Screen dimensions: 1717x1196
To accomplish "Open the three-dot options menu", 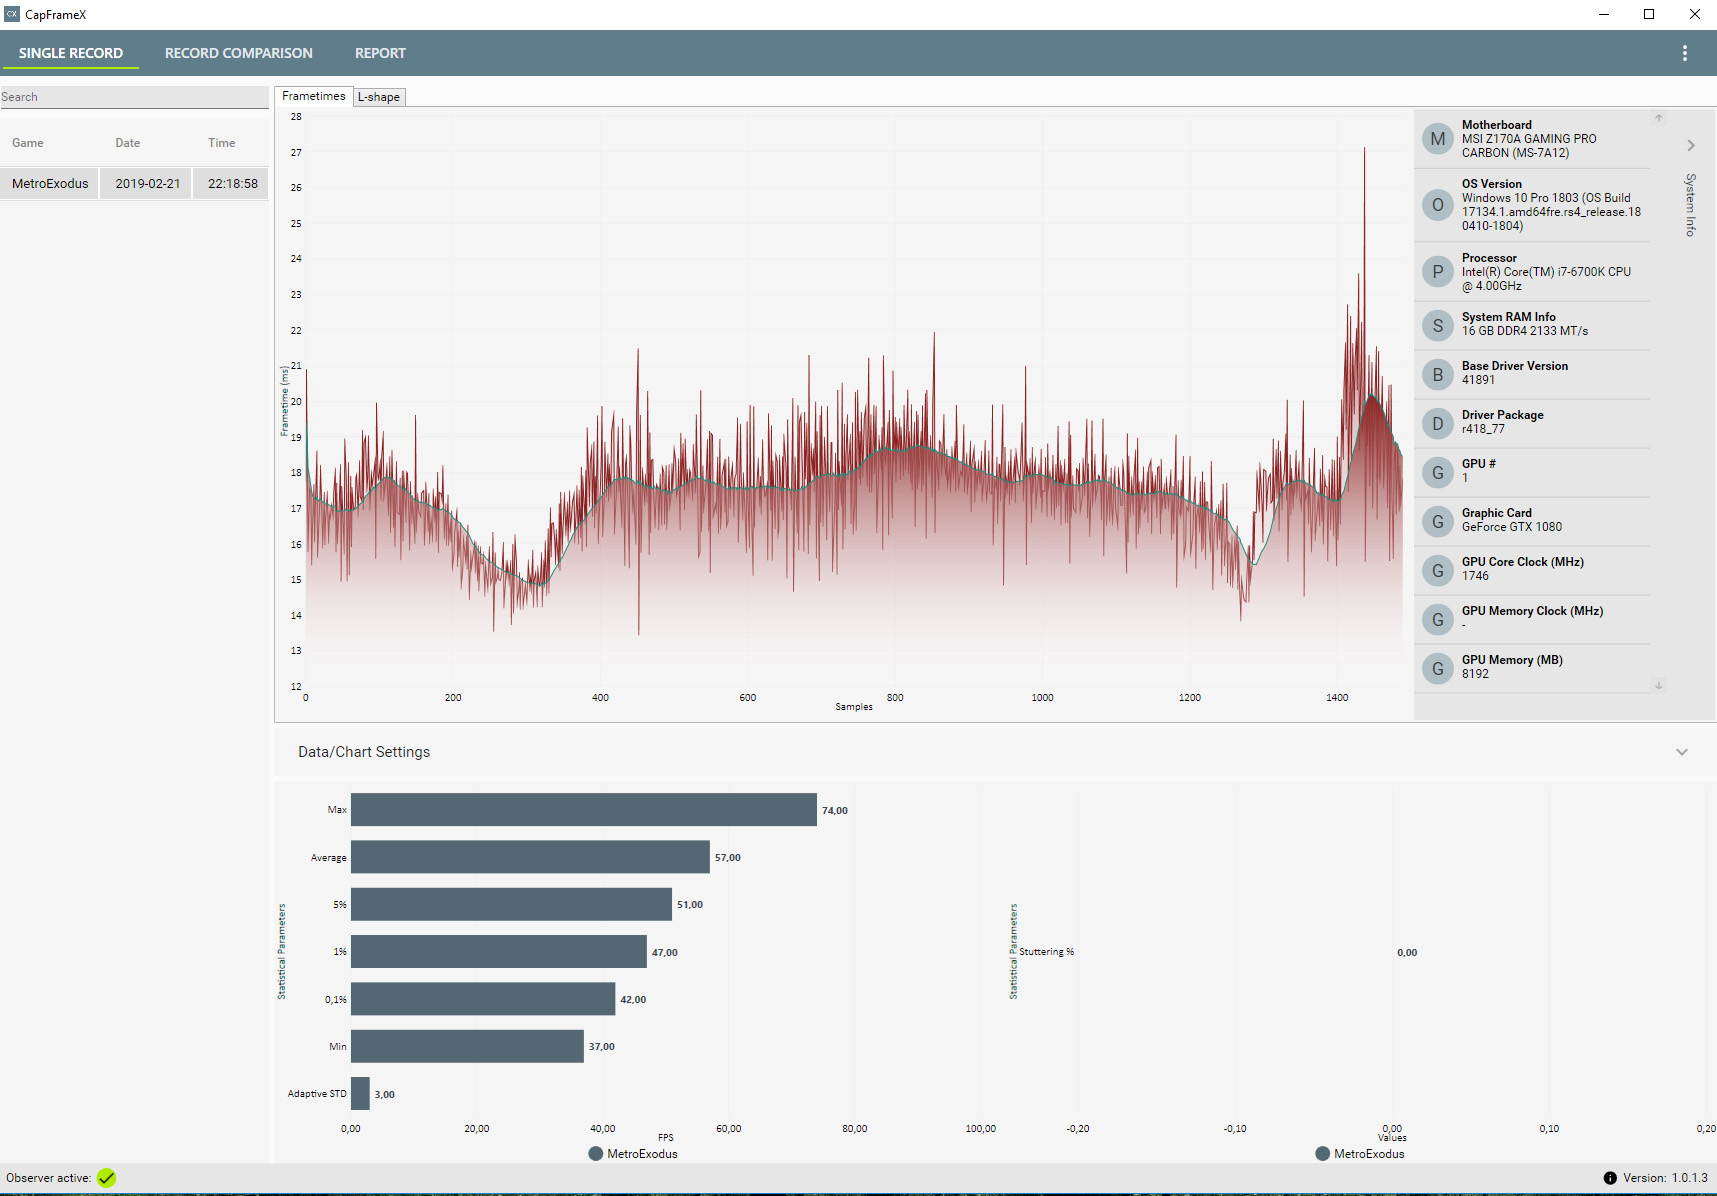I will coord(1685,53).
